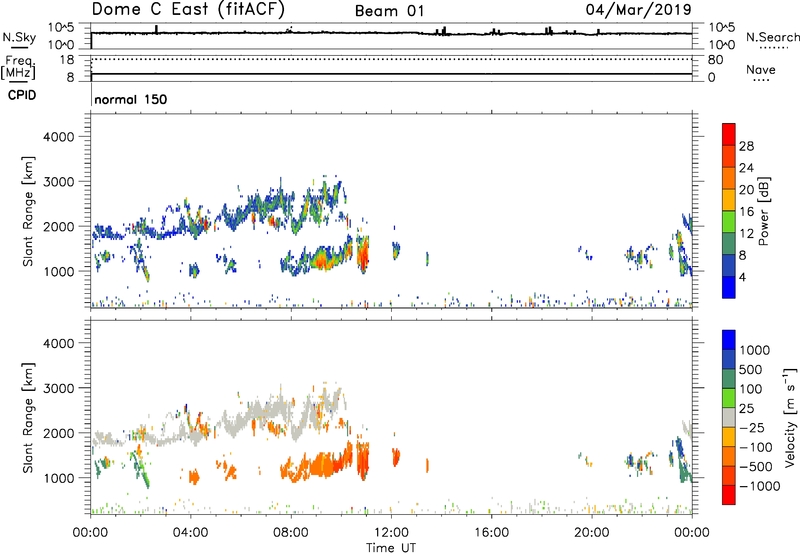Pick the yellow -100 to -25 velocity segment
Image resolution: width=800 pixels, height=554 pixels.
[729, 437]
